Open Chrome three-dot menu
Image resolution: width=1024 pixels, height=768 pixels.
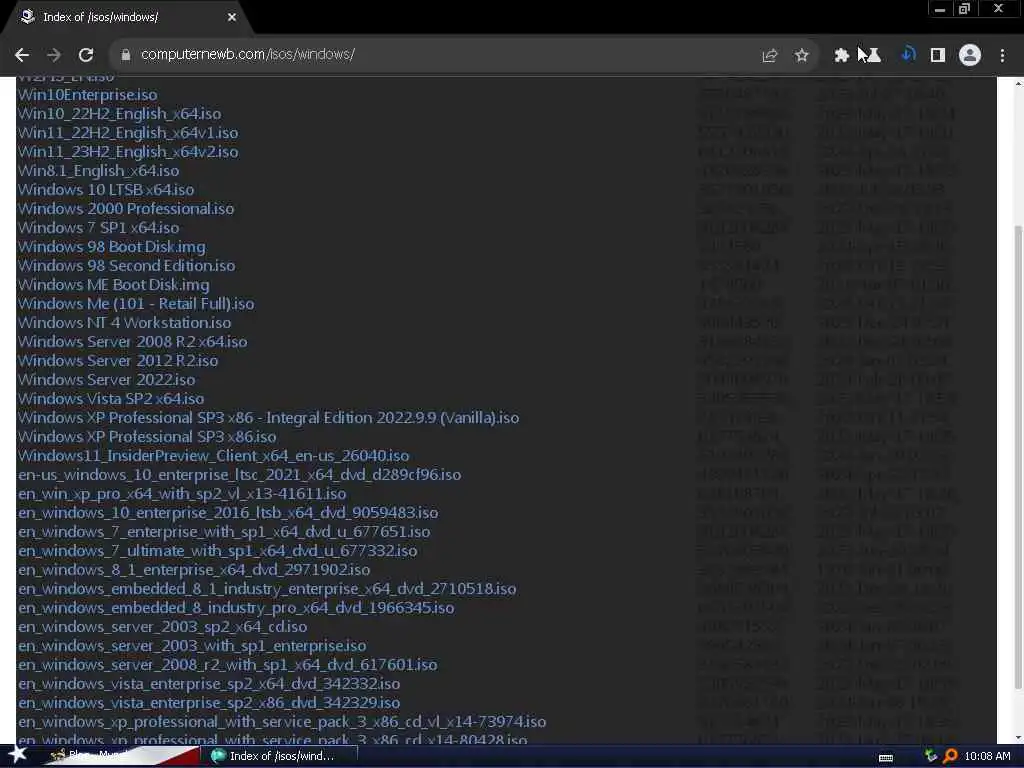coord(1002,56)
